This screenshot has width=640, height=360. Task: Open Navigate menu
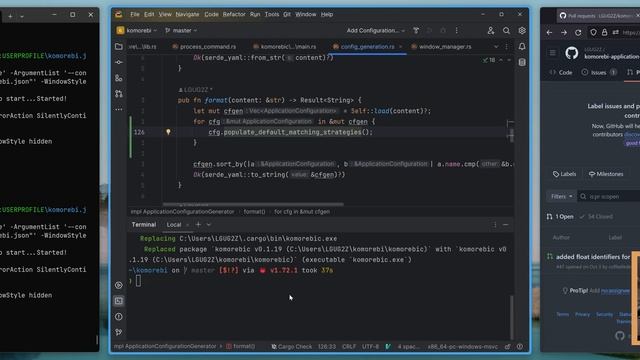pyautogui.click(x=187, y=14)
